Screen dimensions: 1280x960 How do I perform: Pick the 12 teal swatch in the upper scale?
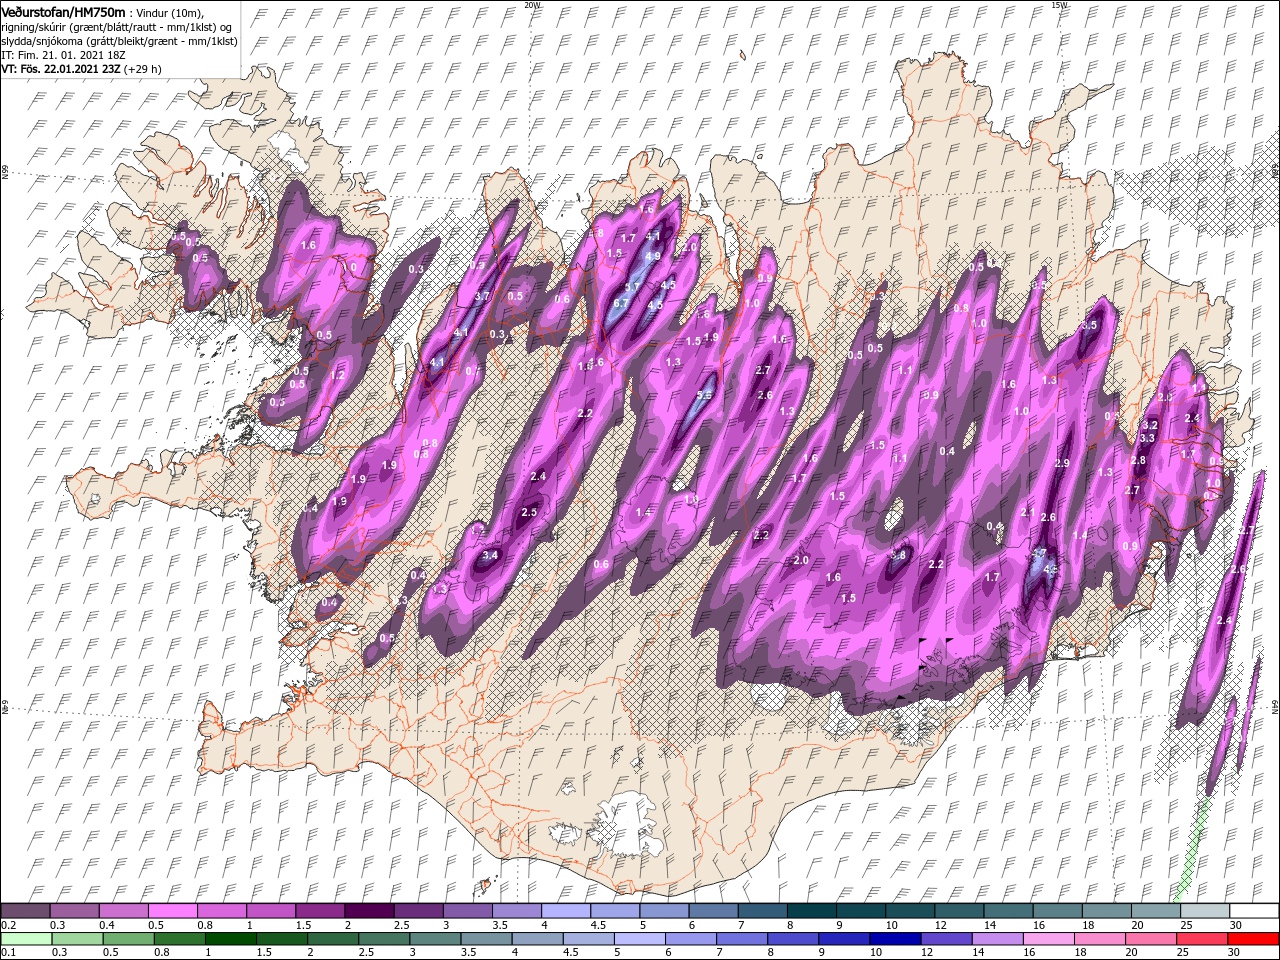tap(959, 910)
